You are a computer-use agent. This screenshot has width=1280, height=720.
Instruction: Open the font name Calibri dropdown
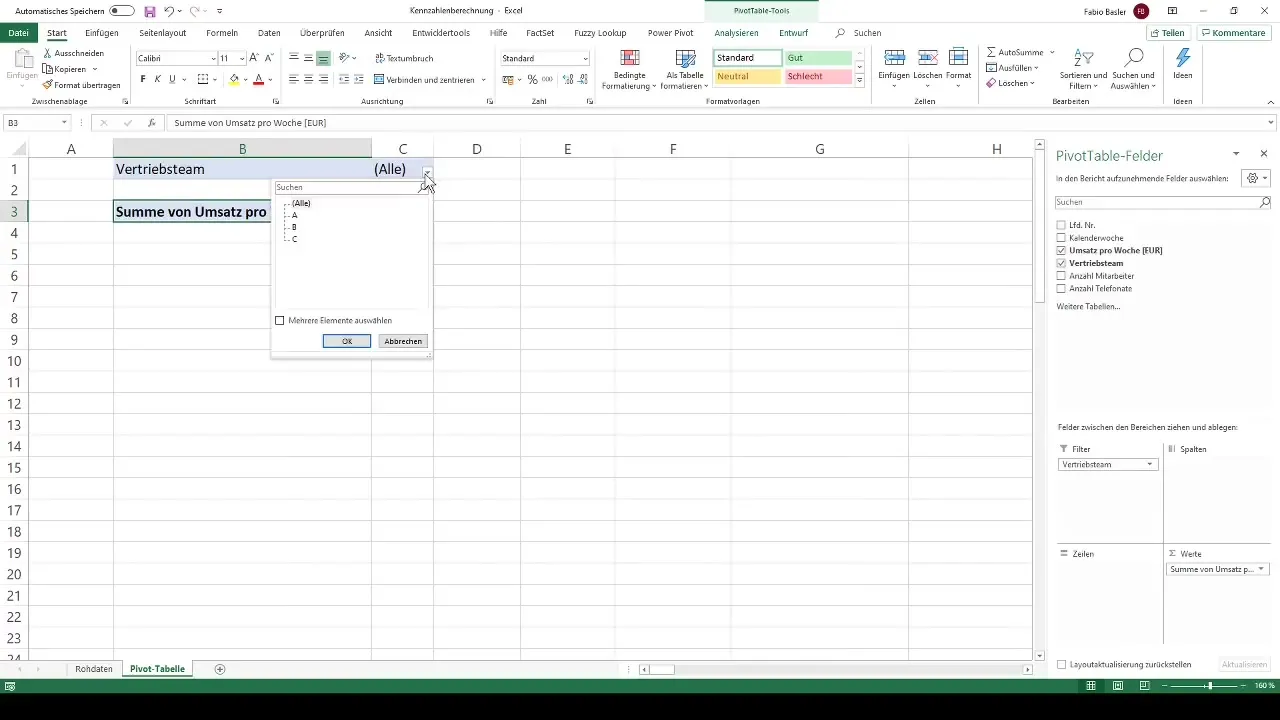click(x=213, y=59)
